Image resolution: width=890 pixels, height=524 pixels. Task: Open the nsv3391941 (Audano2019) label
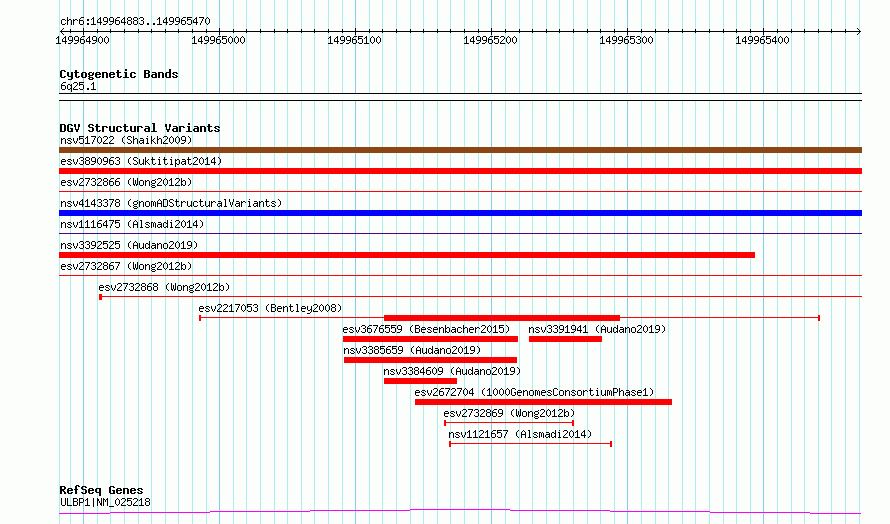coord(597,329)
